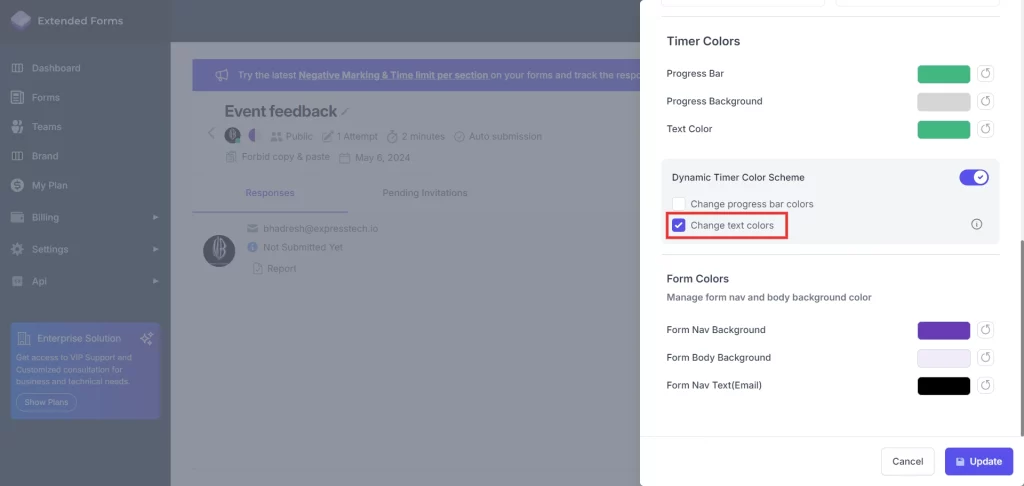Open the Progress Bar green color swatch

click(x=944, y=74)
